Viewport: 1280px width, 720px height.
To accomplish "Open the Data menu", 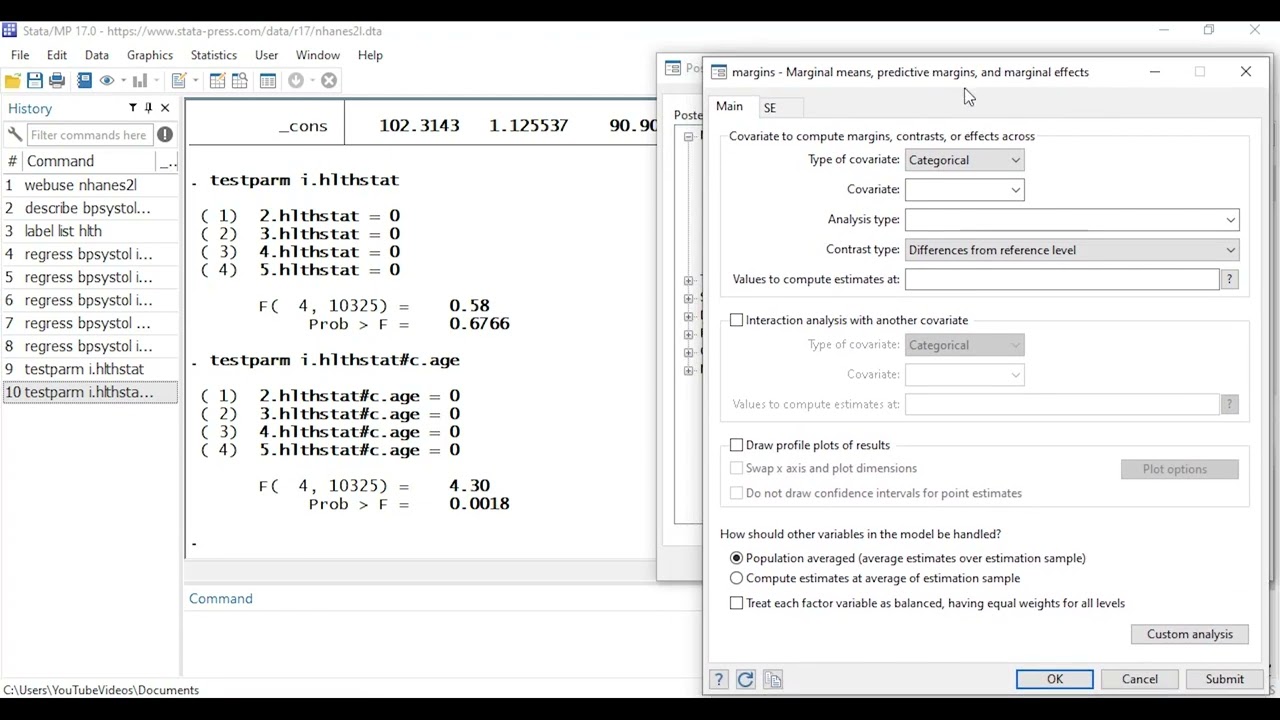I will 97,55.
